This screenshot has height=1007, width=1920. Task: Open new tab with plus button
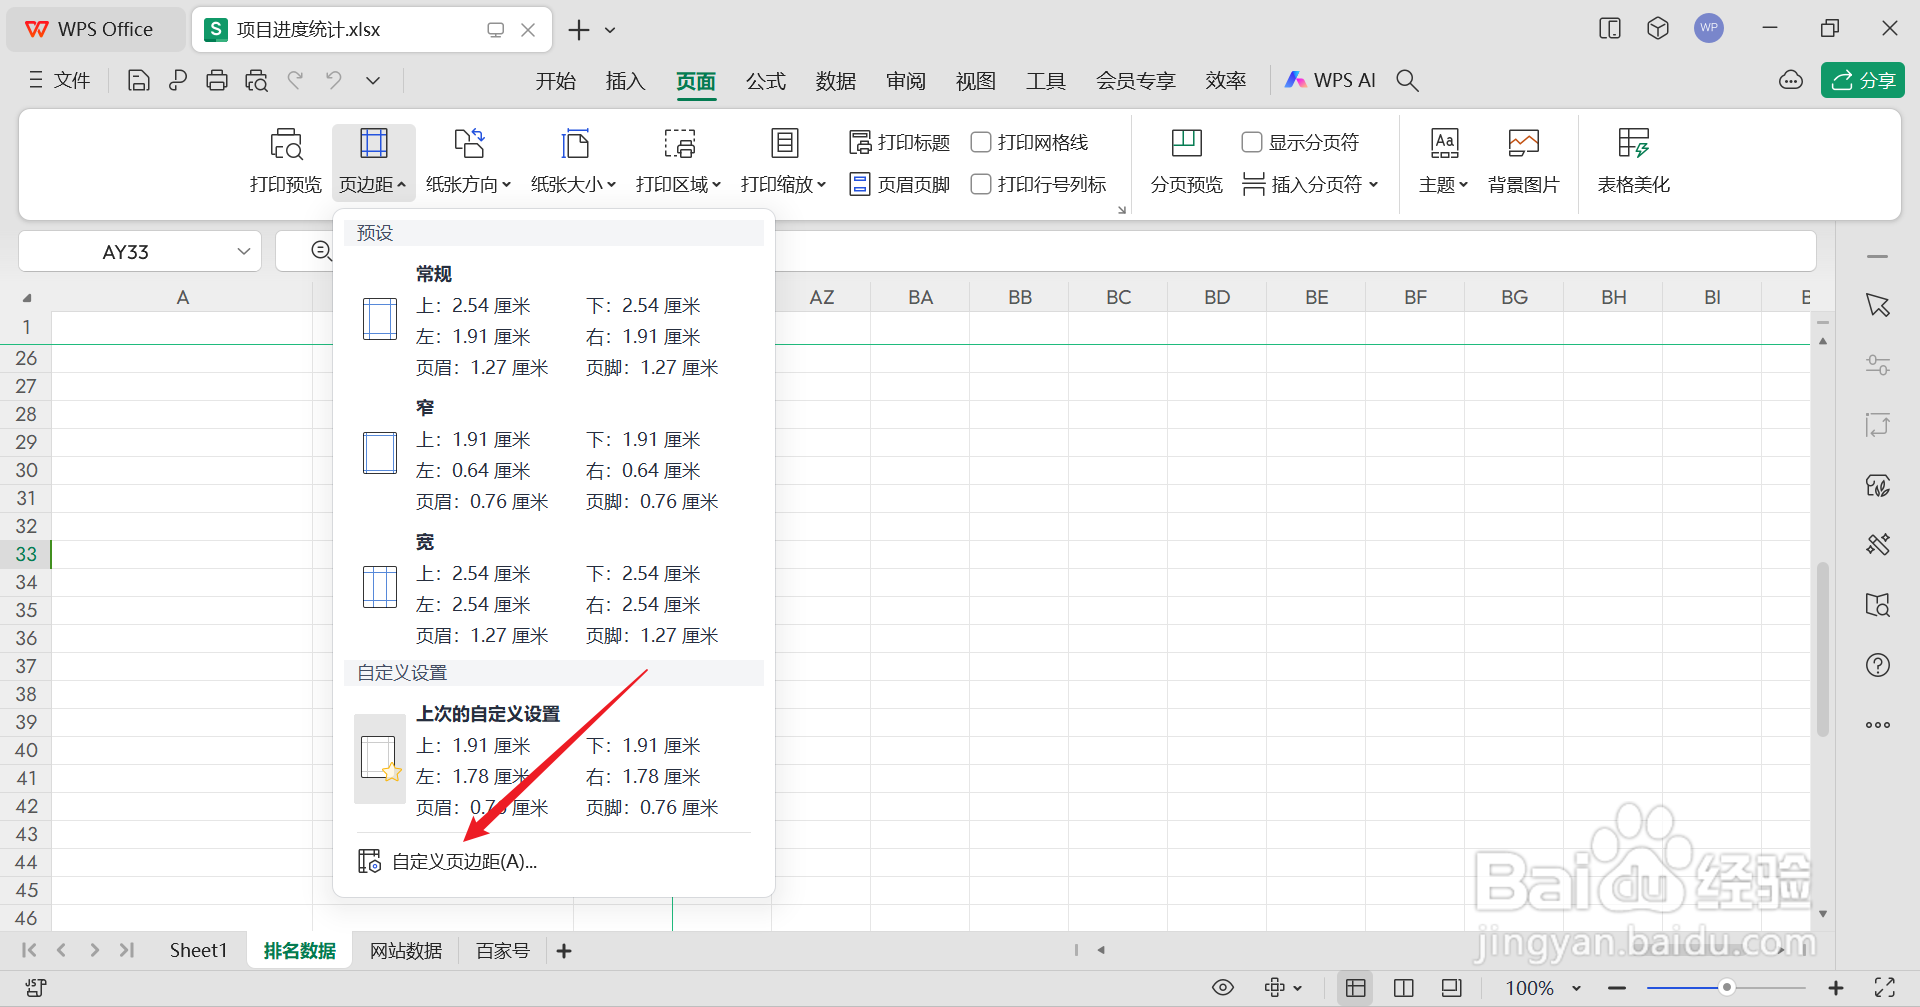tap(579, 30)
